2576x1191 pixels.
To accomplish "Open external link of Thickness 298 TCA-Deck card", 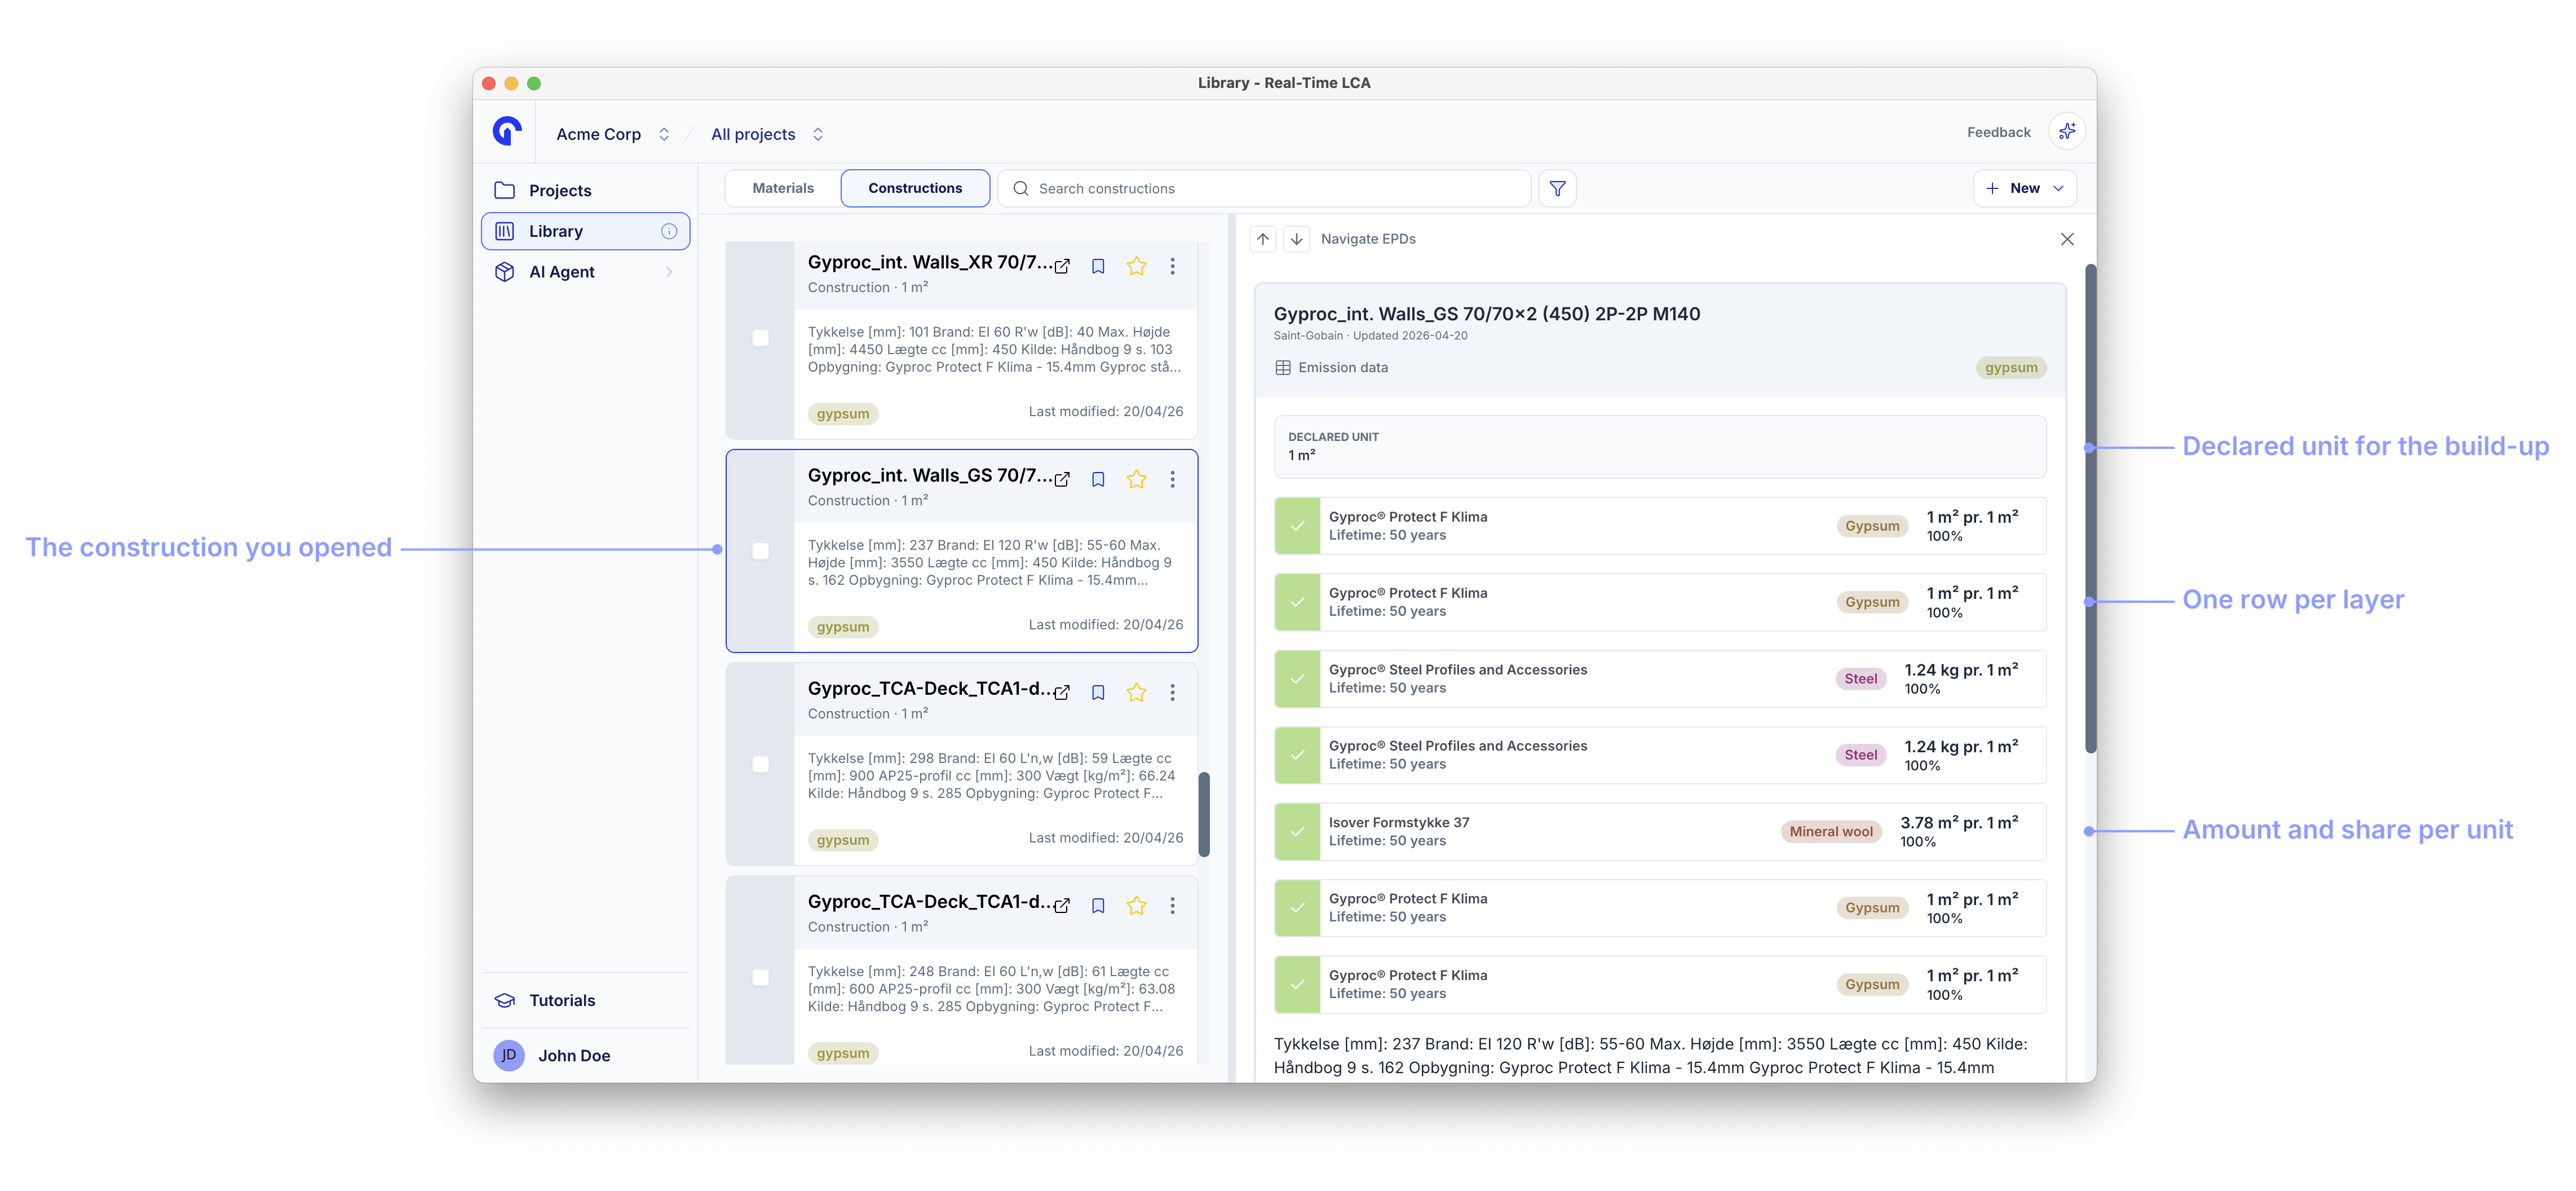I will (1062, 692).
